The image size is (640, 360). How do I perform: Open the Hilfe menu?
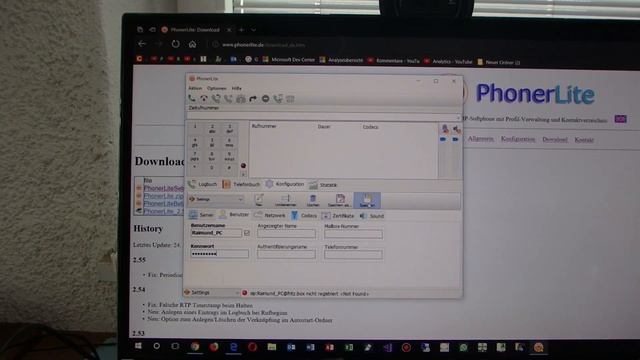[237, 88]
